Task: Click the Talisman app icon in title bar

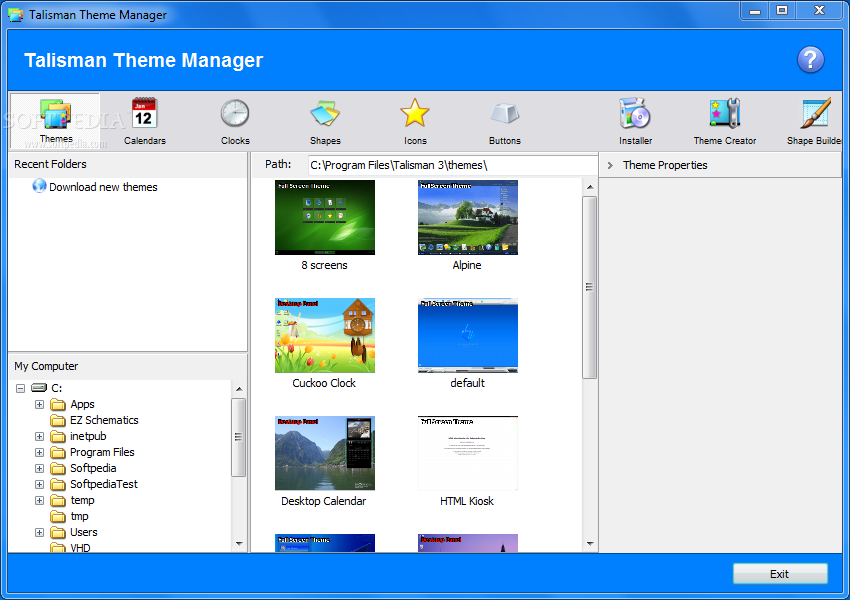Action: click(x=16, y=15)
